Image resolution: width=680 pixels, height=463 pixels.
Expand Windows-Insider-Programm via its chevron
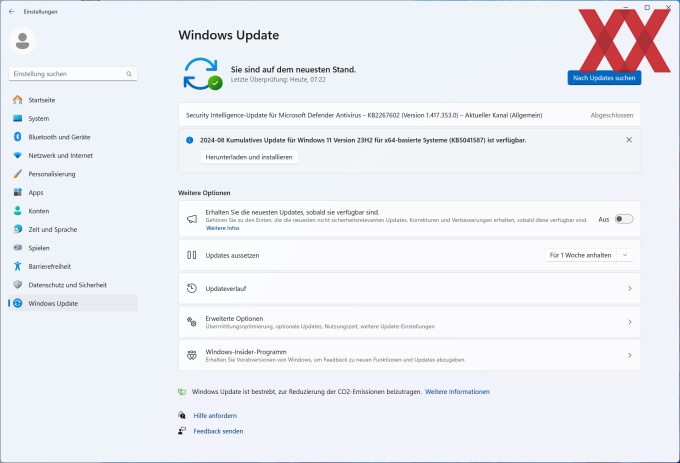(630, 355)
